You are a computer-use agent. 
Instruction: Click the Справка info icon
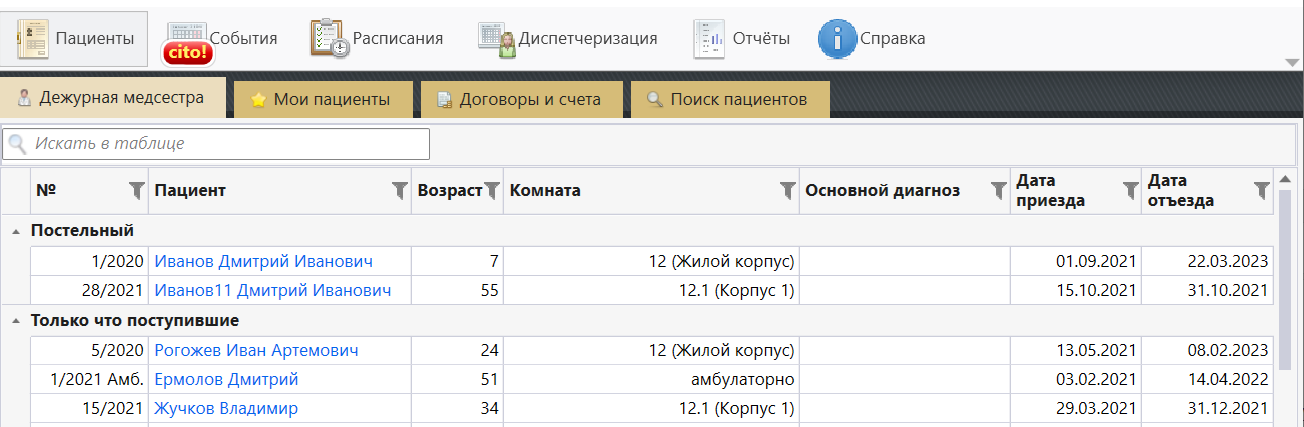[x=837, y=39]
